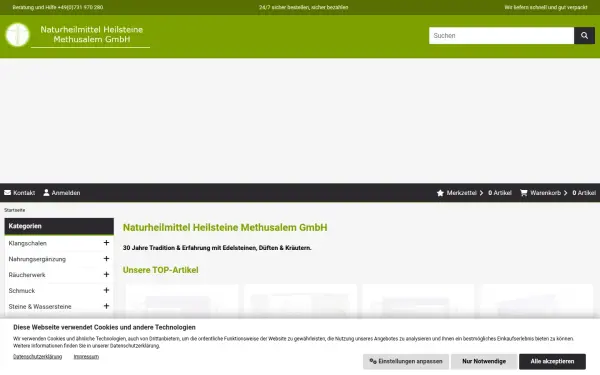Click the Startseite breadcrumb
Viewport: 600px width, 375px height.
coord(15,210)
